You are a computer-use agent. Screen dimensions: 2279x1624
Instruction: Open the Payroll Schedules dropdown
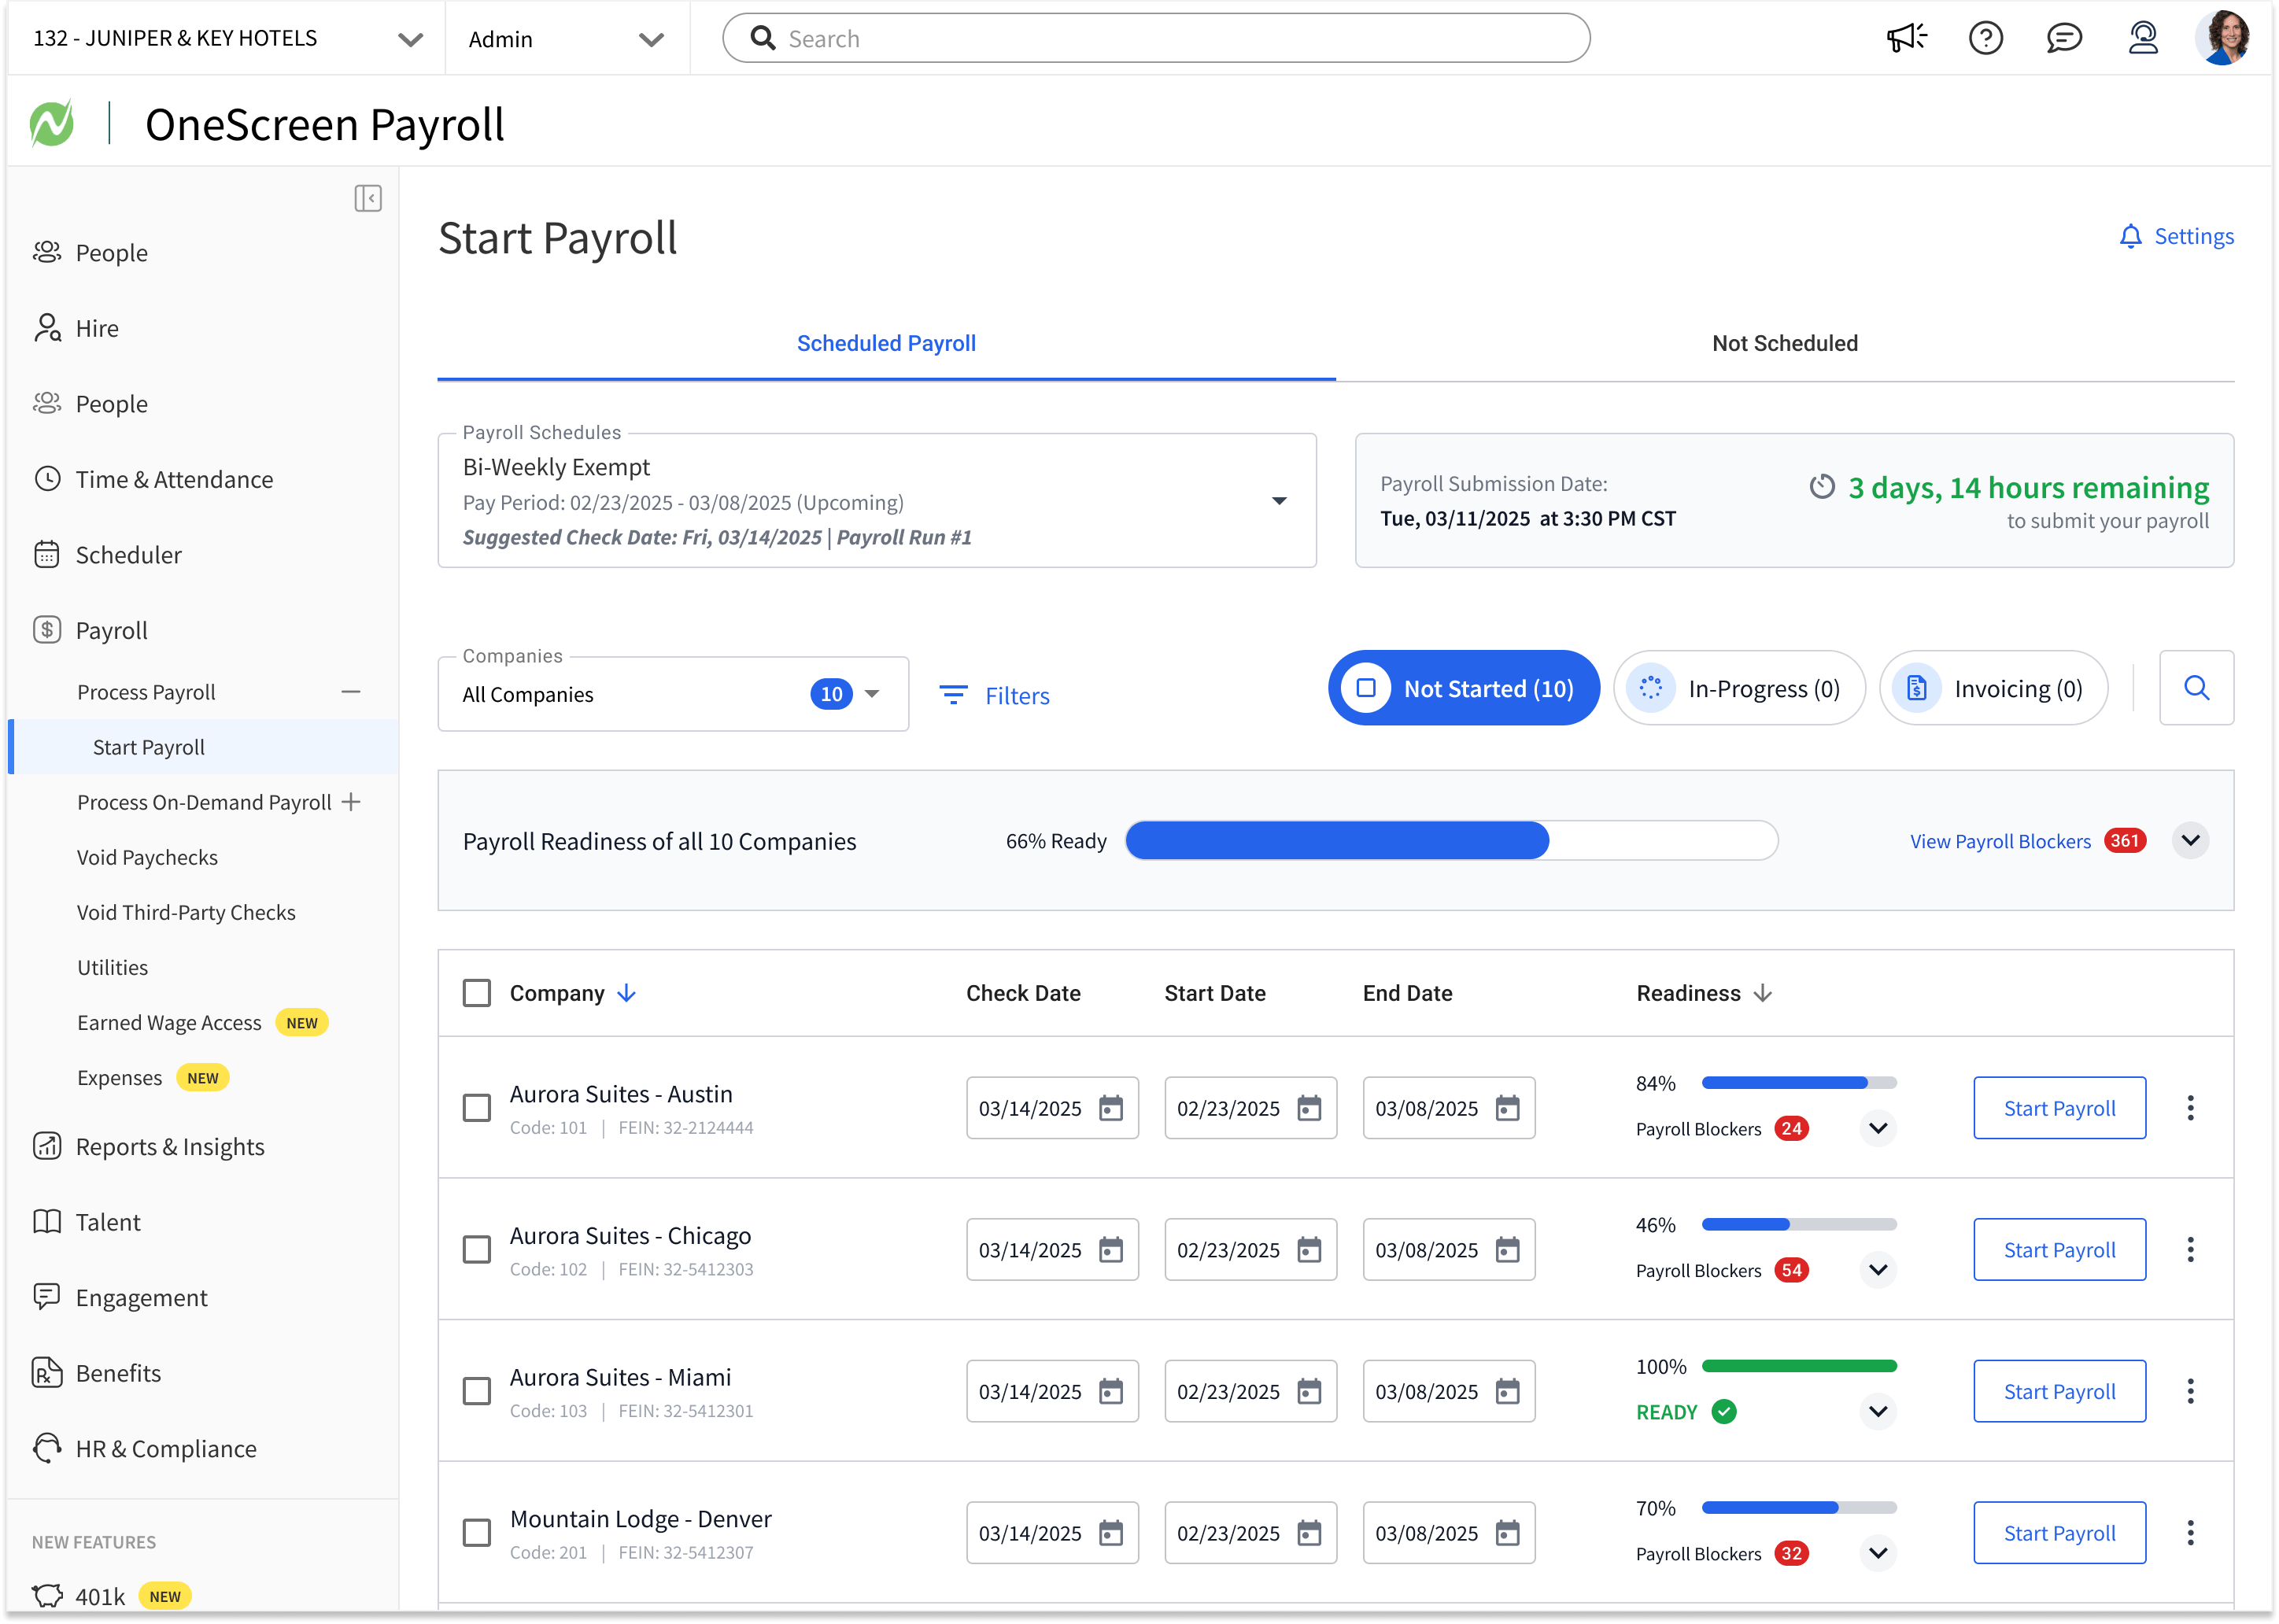pos(876,501)
